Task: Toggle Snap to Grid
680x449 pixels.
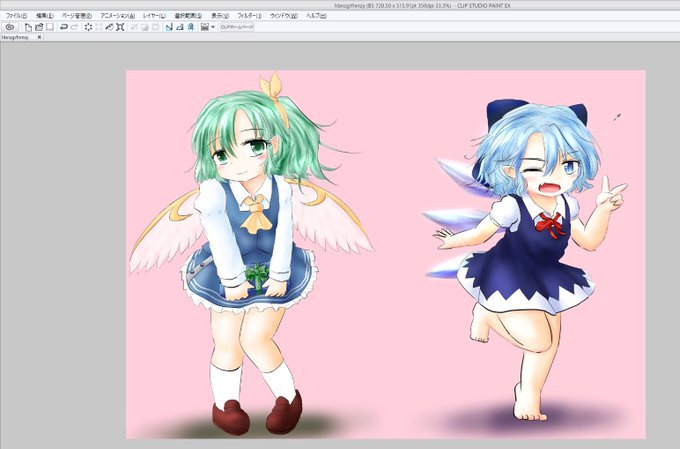Action: pyautogui.click(x=191, y=27)
